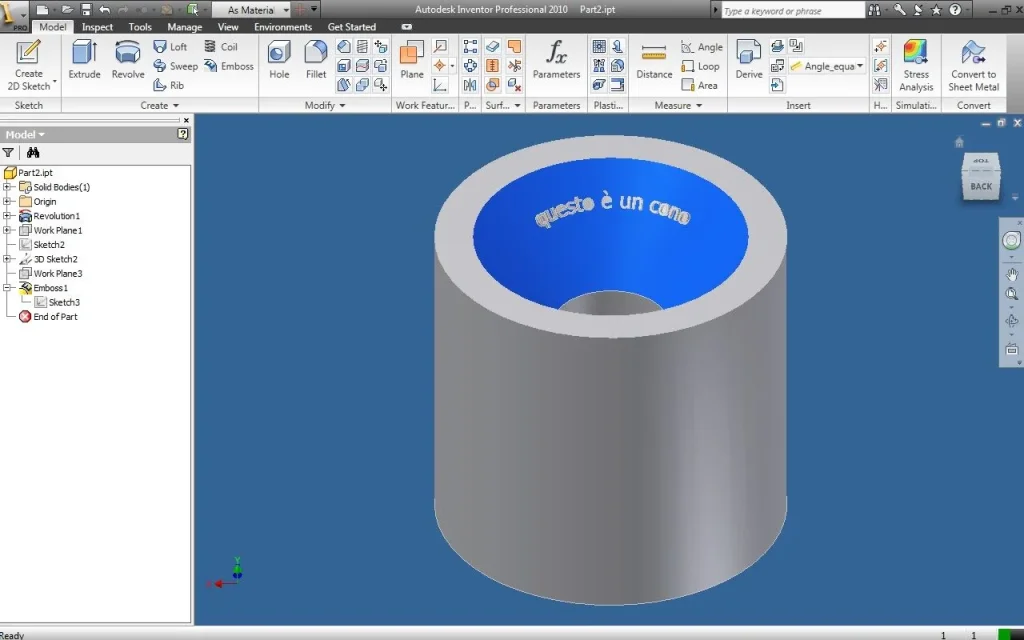Click the Zoom magnifier icon in navigation bar

(1012, 294)
